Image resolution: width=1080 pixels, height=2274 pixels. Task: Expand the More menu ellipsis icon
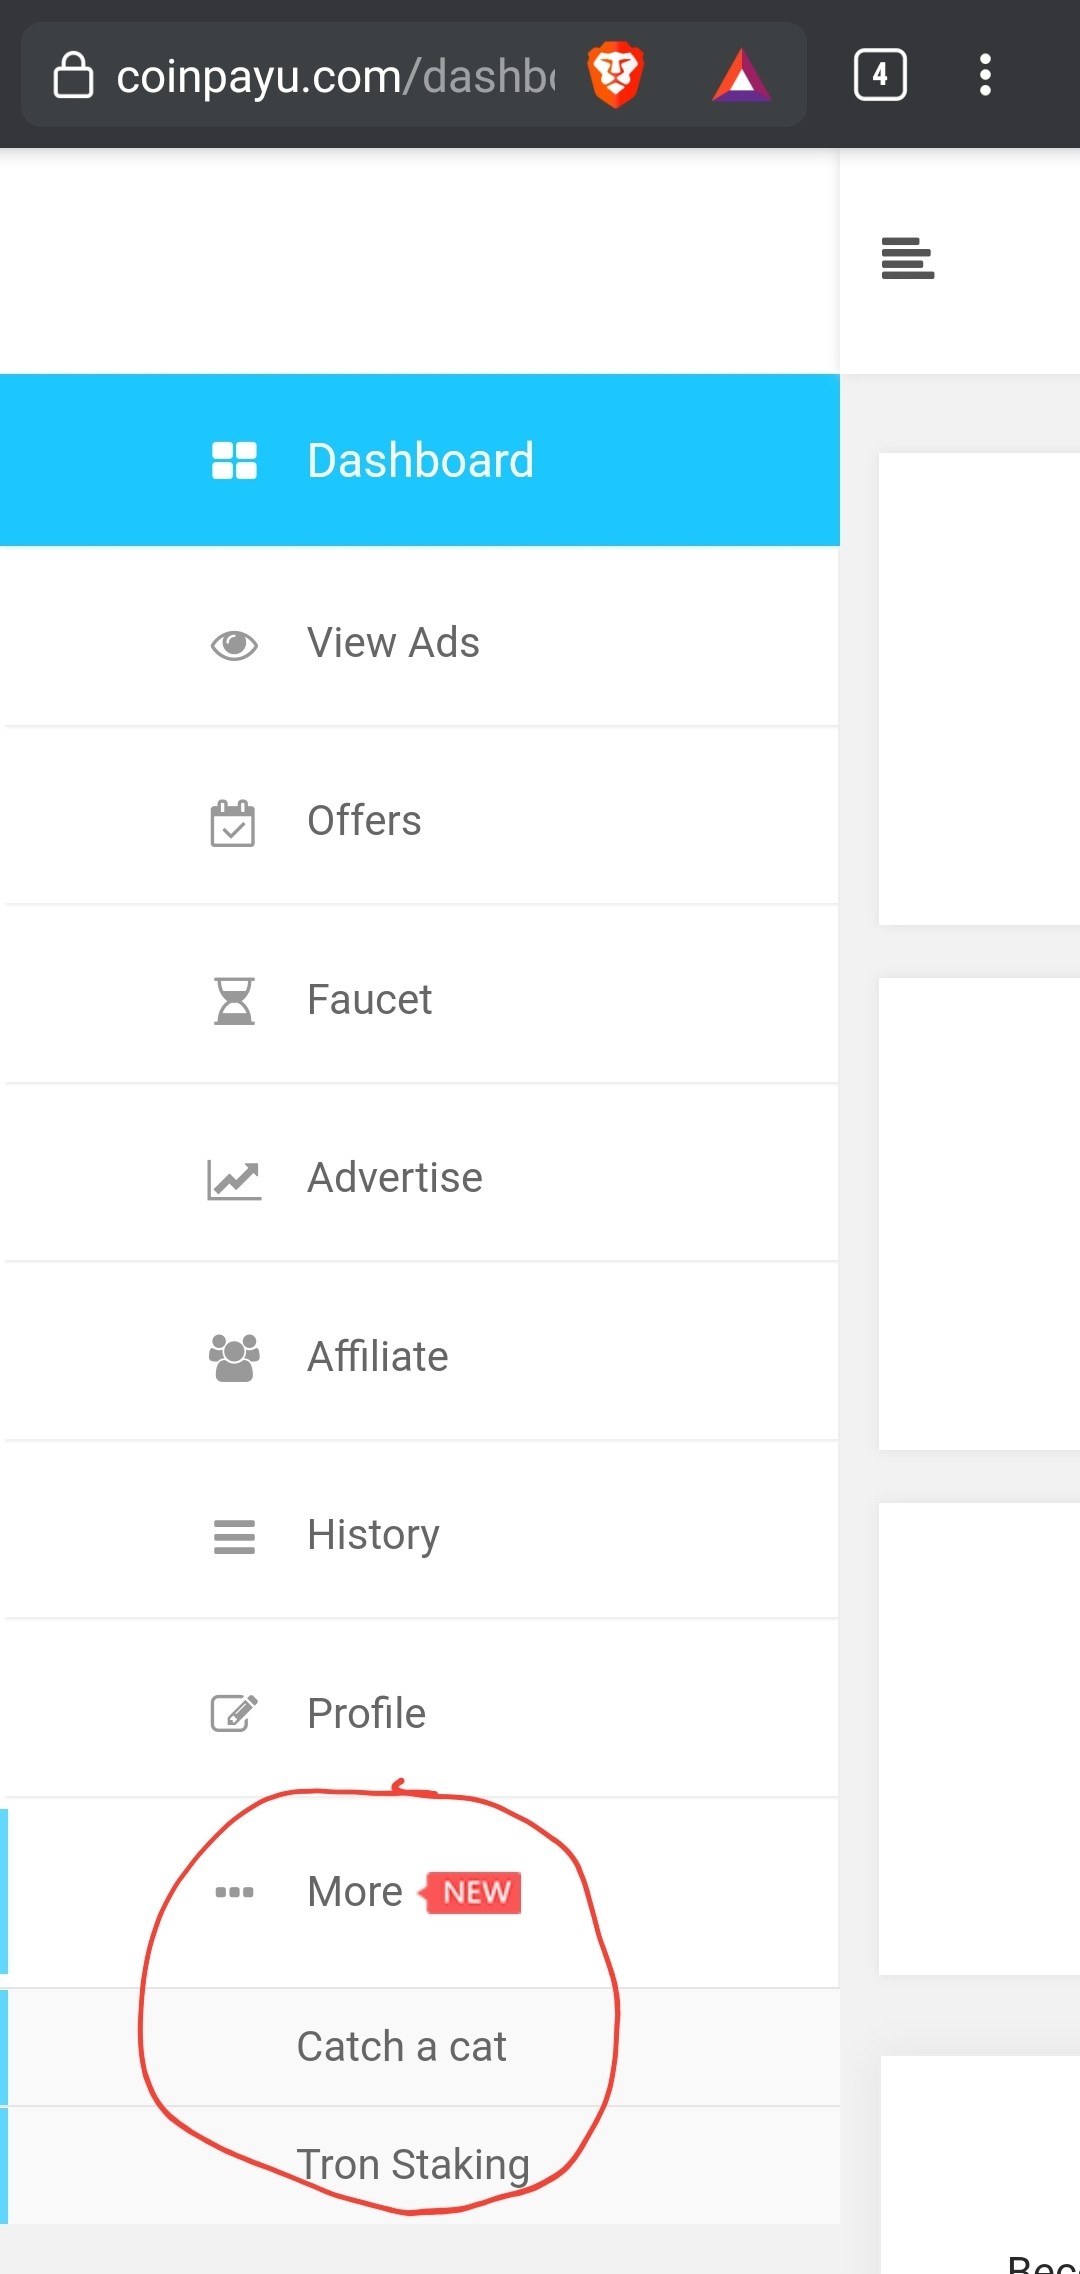point(234,1892)
